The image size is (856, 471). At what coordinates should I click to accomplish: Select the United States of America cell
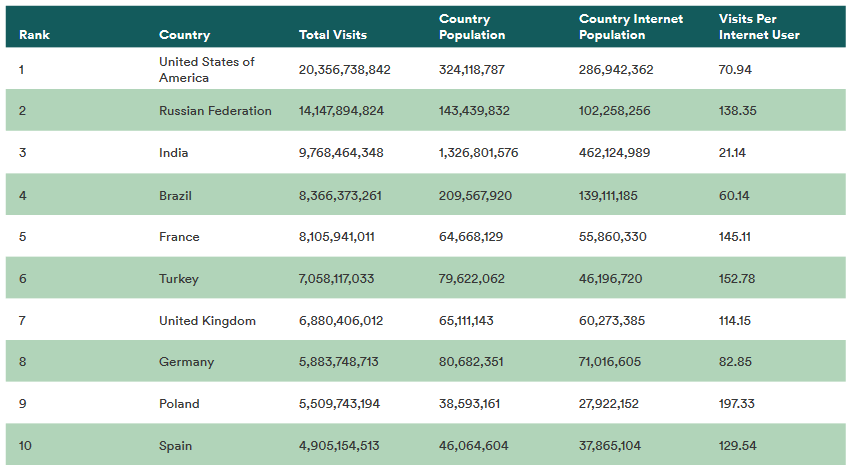pos(207,70)
